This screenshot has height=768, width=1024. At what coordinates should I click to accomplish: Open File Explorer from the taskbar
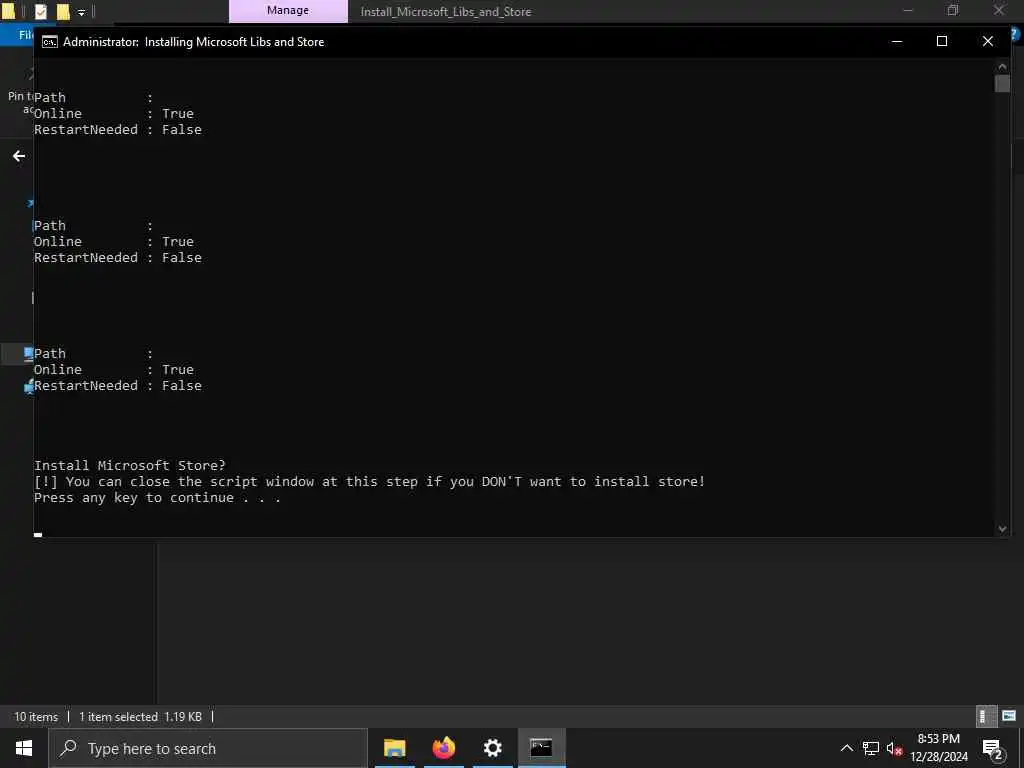coord(394,748)
